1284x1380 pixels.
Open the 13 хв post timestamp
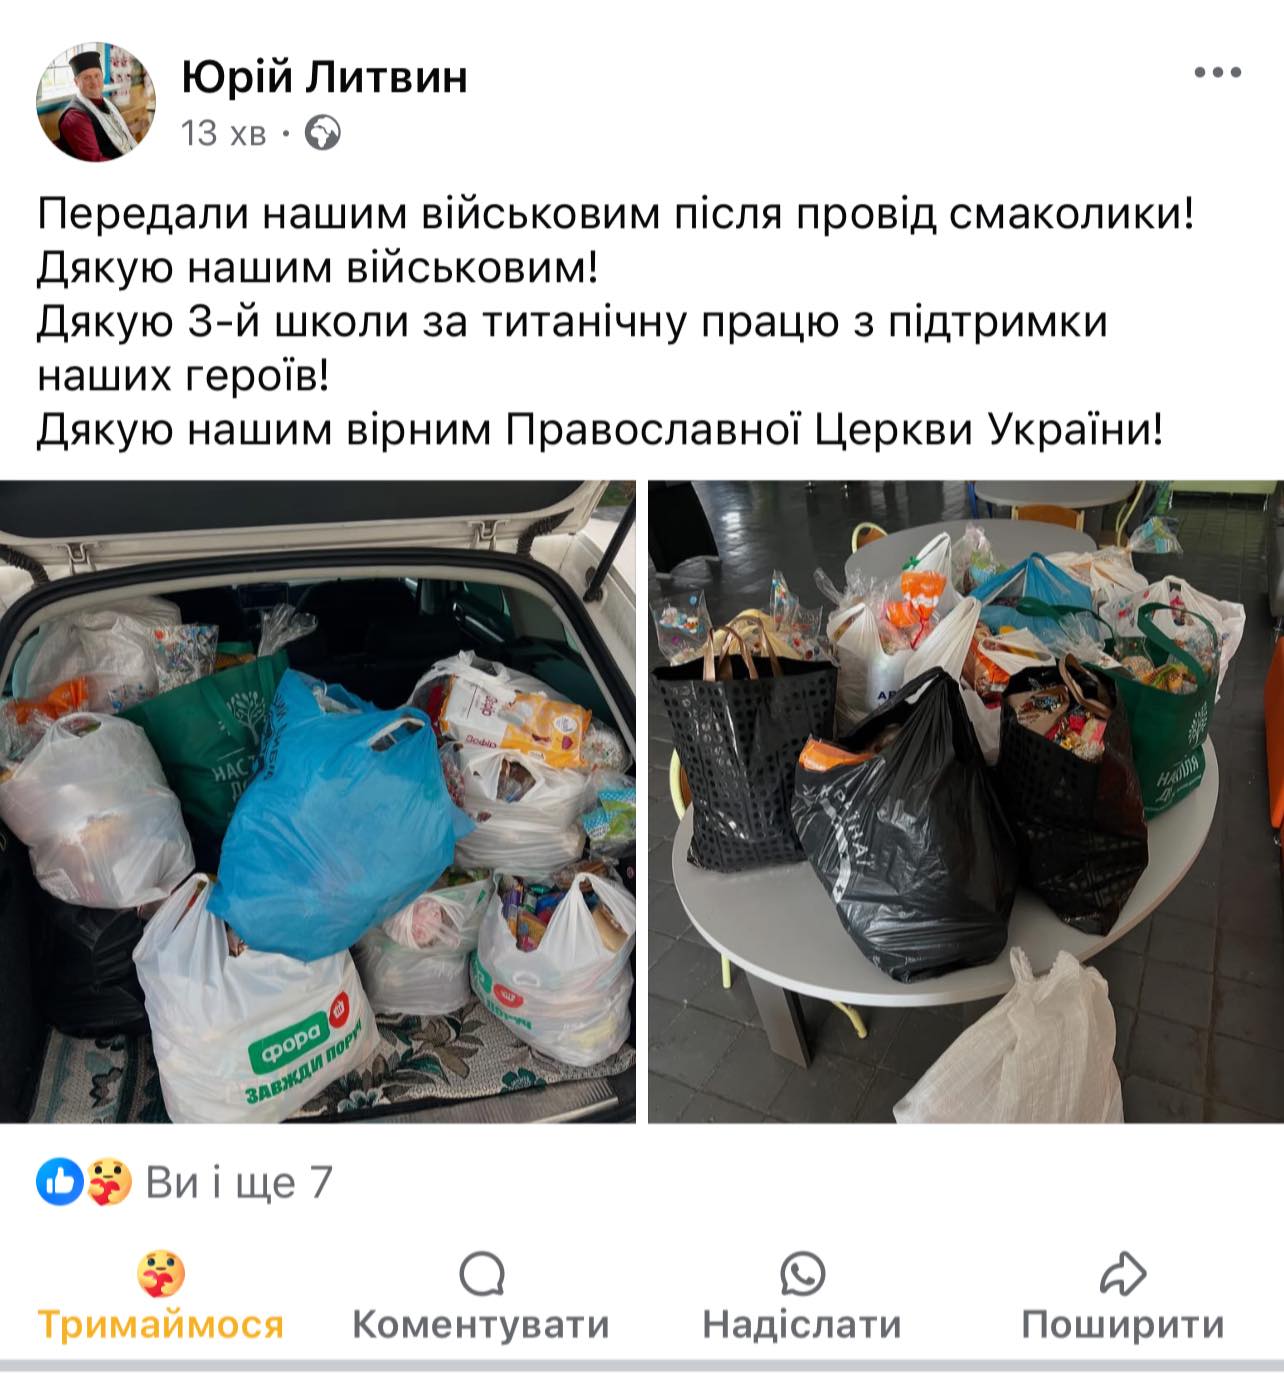[224, 132]
